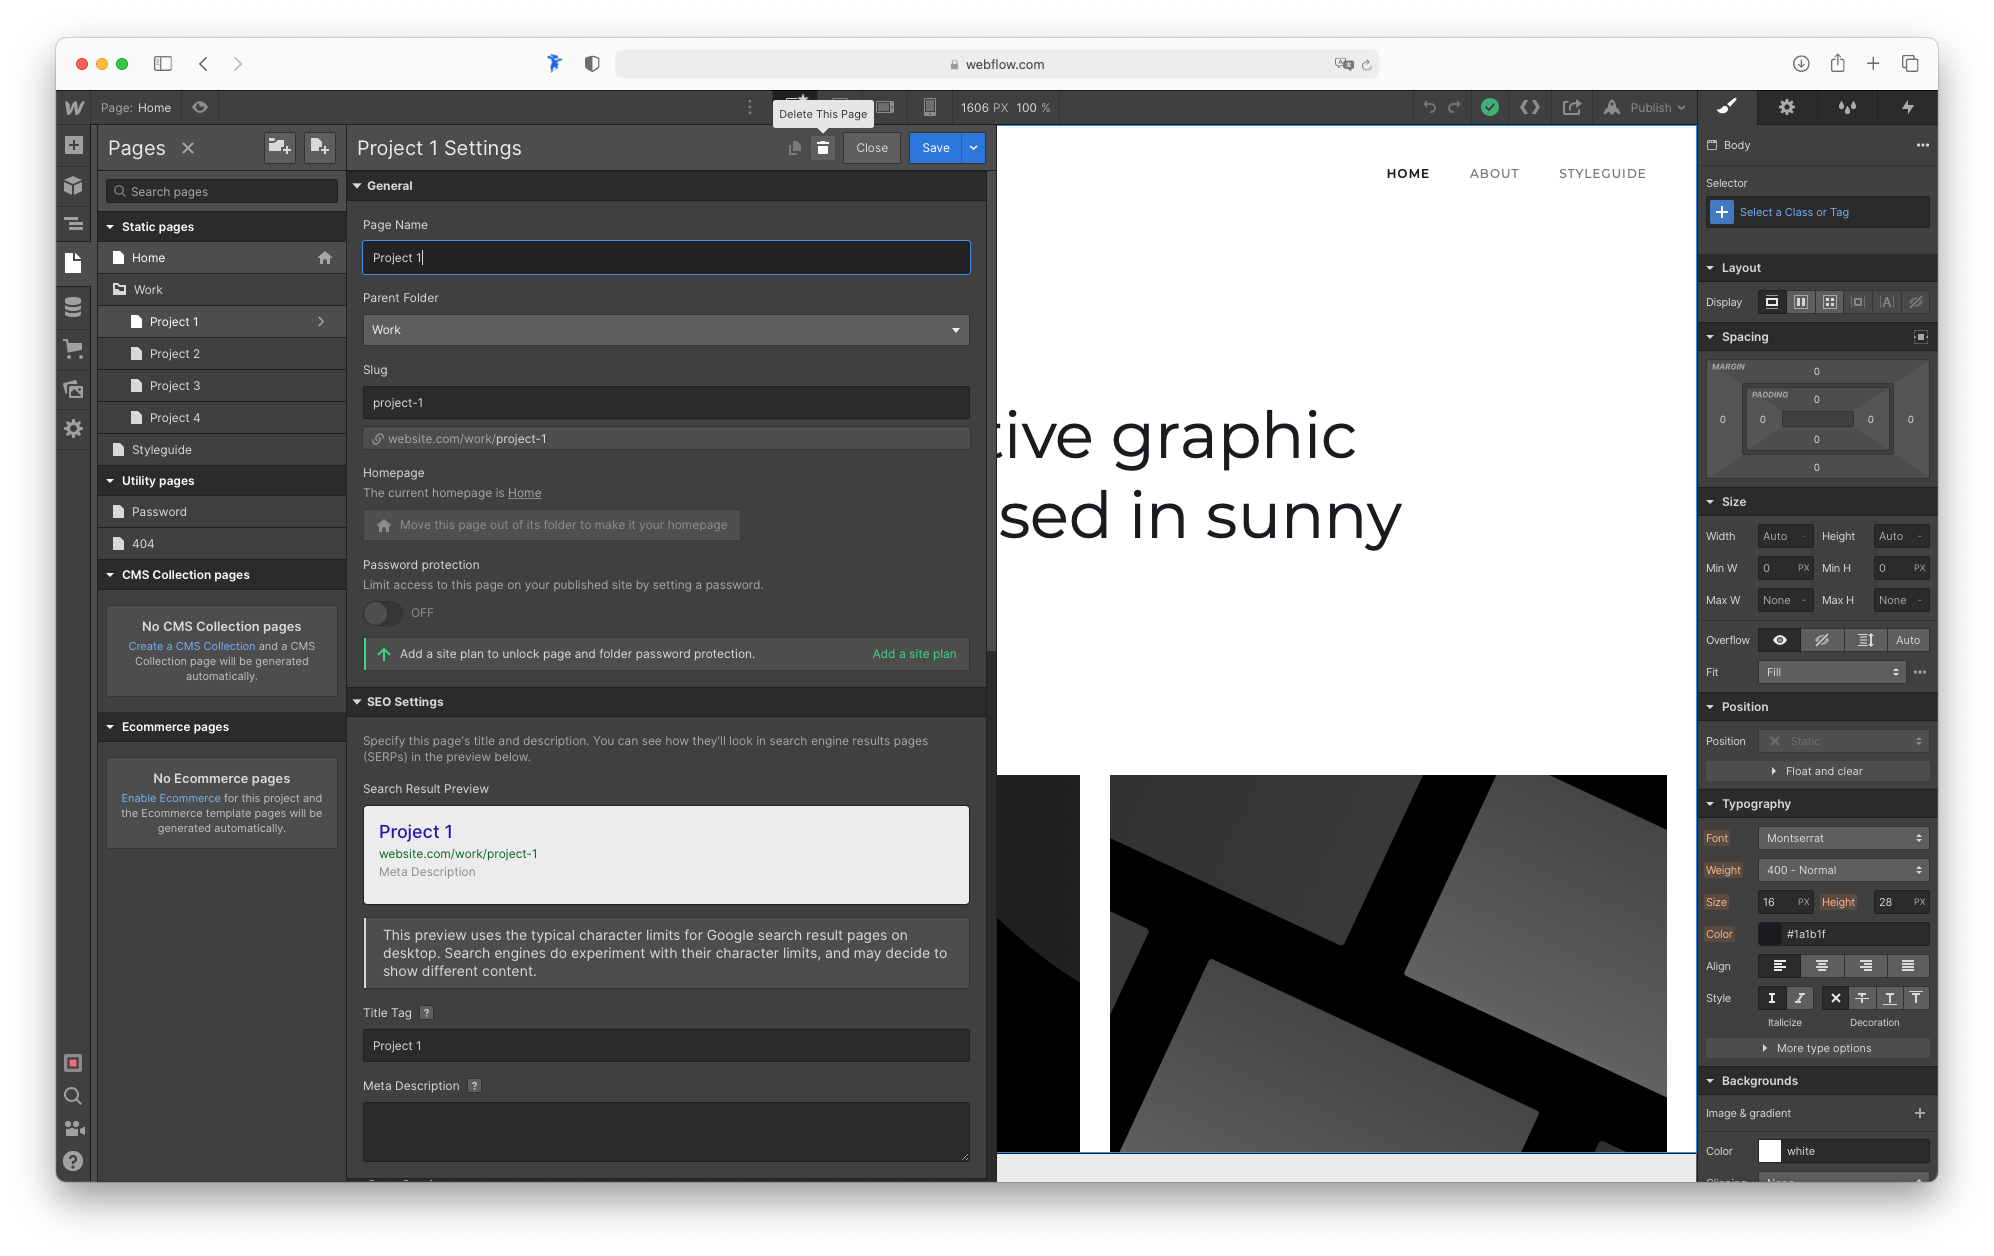Switch to the element Settings tab

pyautogui.click(x=1786, y=107)
